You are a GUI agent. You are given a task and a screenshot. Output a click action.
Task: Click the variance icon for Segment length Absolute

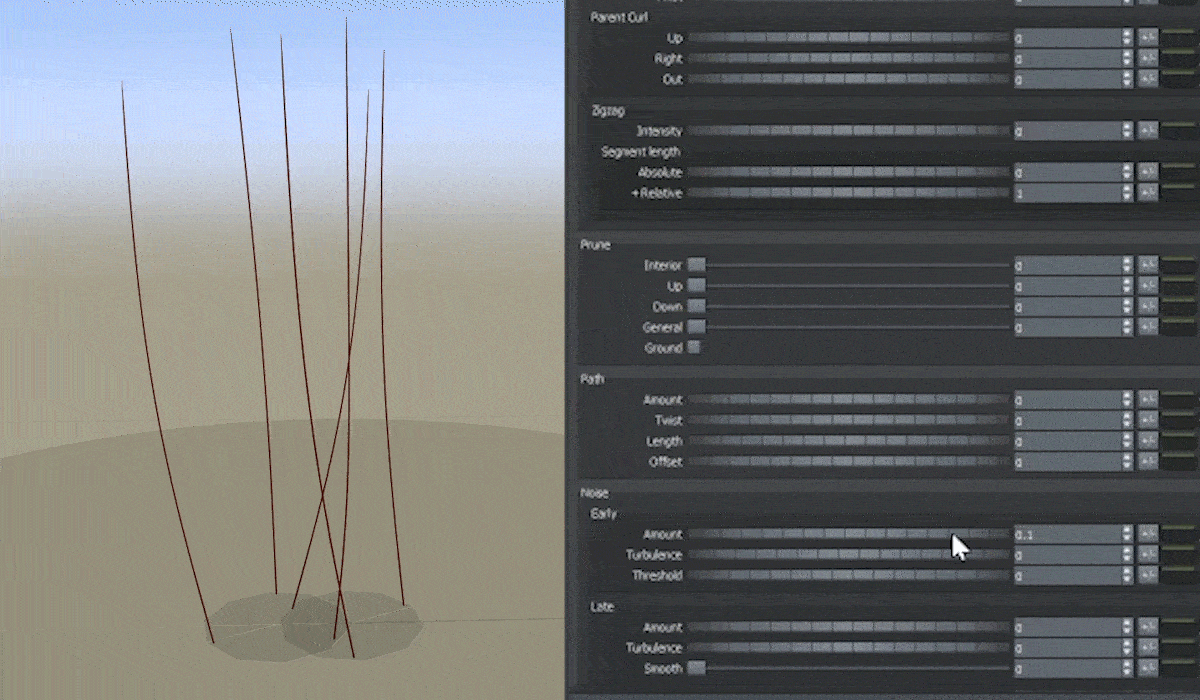click(1148, 172)
